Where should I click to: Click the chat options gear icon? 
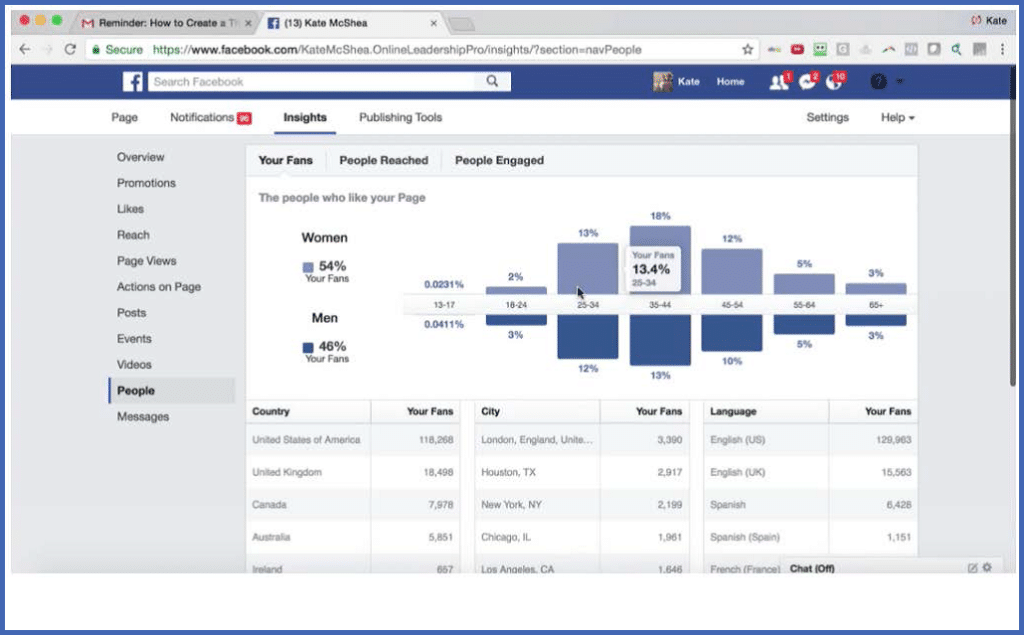[x=987, y=568]
